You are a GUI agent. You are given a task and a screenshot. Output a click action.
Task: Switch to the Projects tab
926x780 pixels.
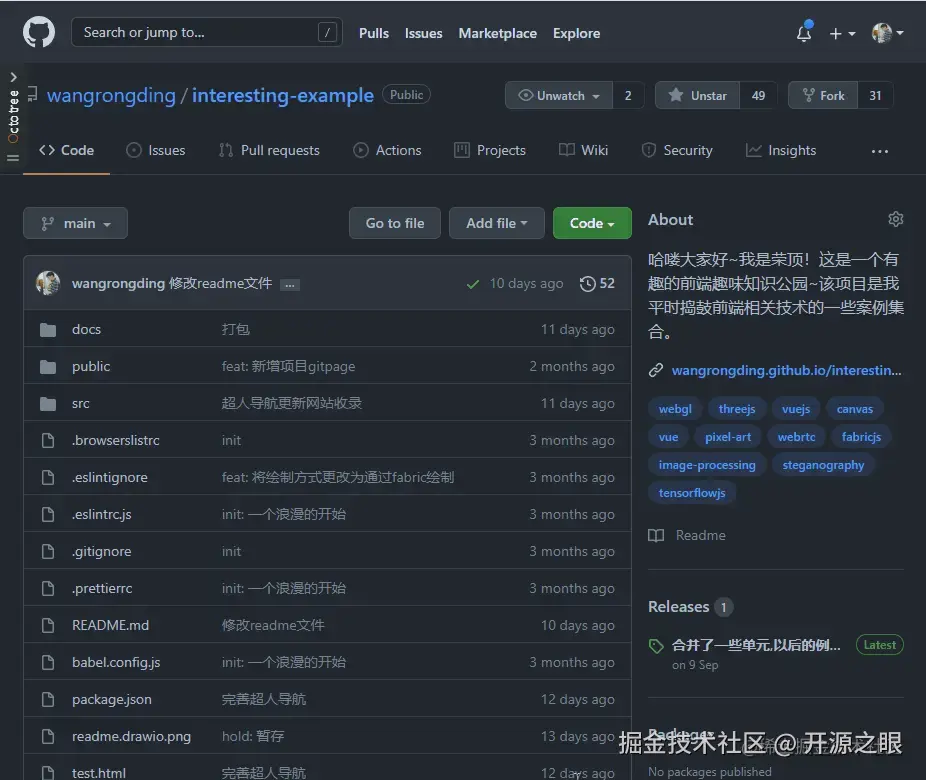click(x=490, y=151)
